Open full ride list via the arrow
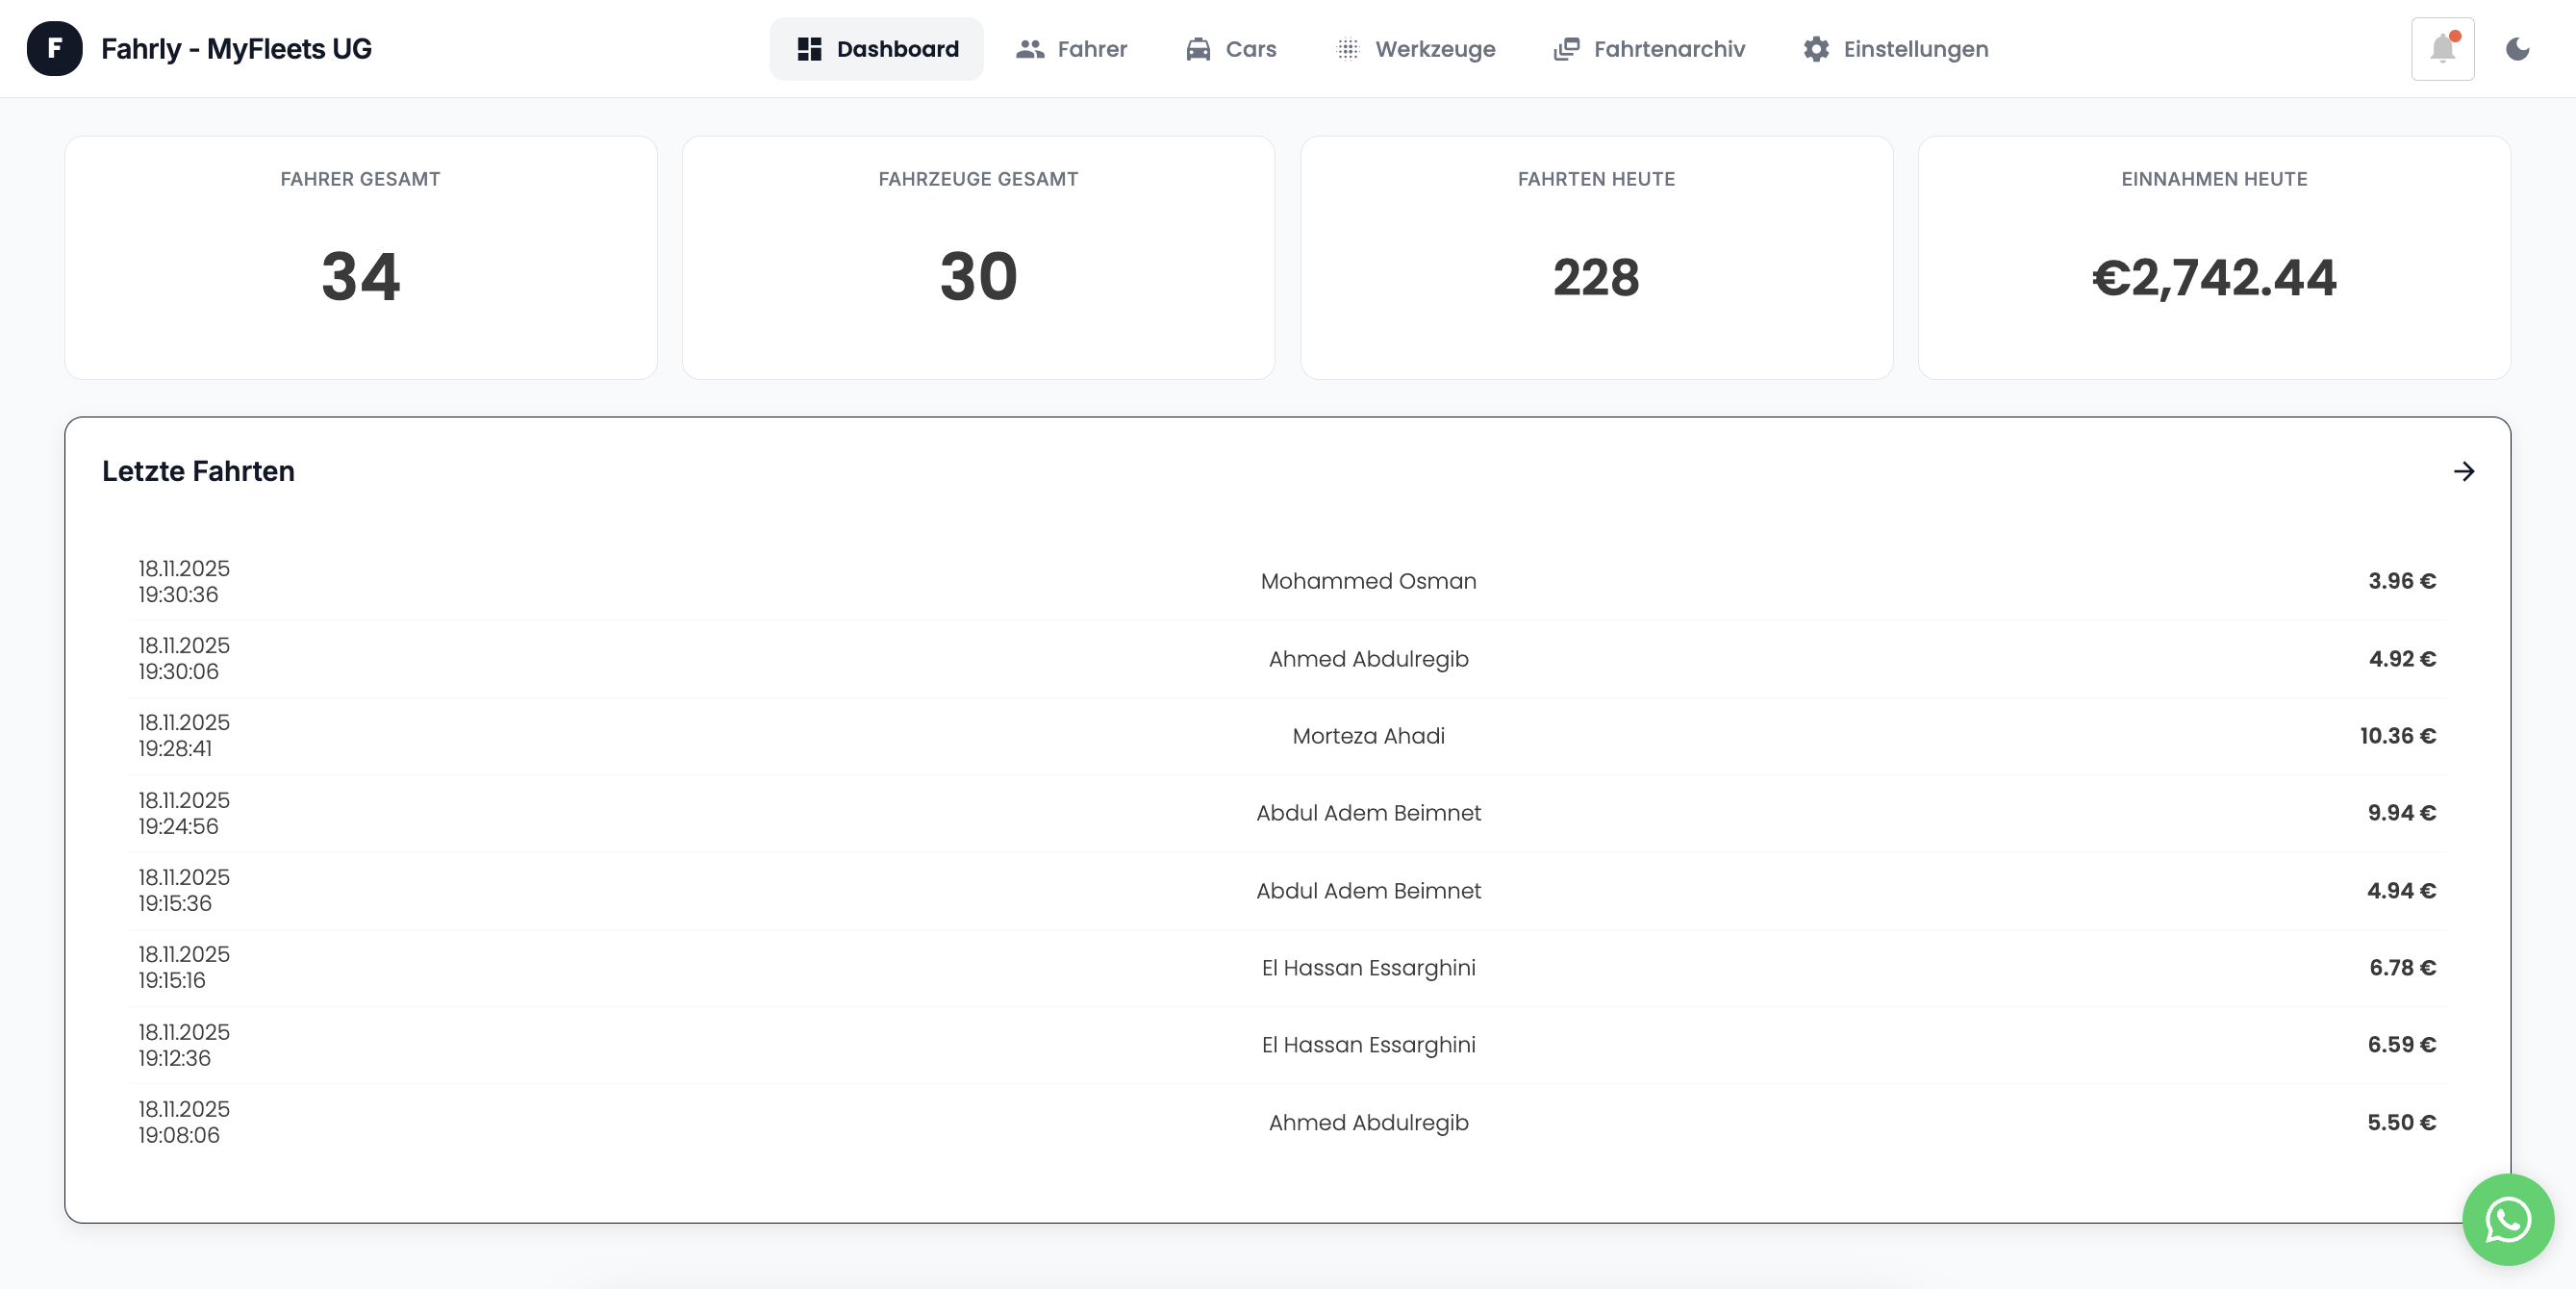The width and height of the screenshot is (2576, 1289). pyautogui.click(x=2464, y=472)
